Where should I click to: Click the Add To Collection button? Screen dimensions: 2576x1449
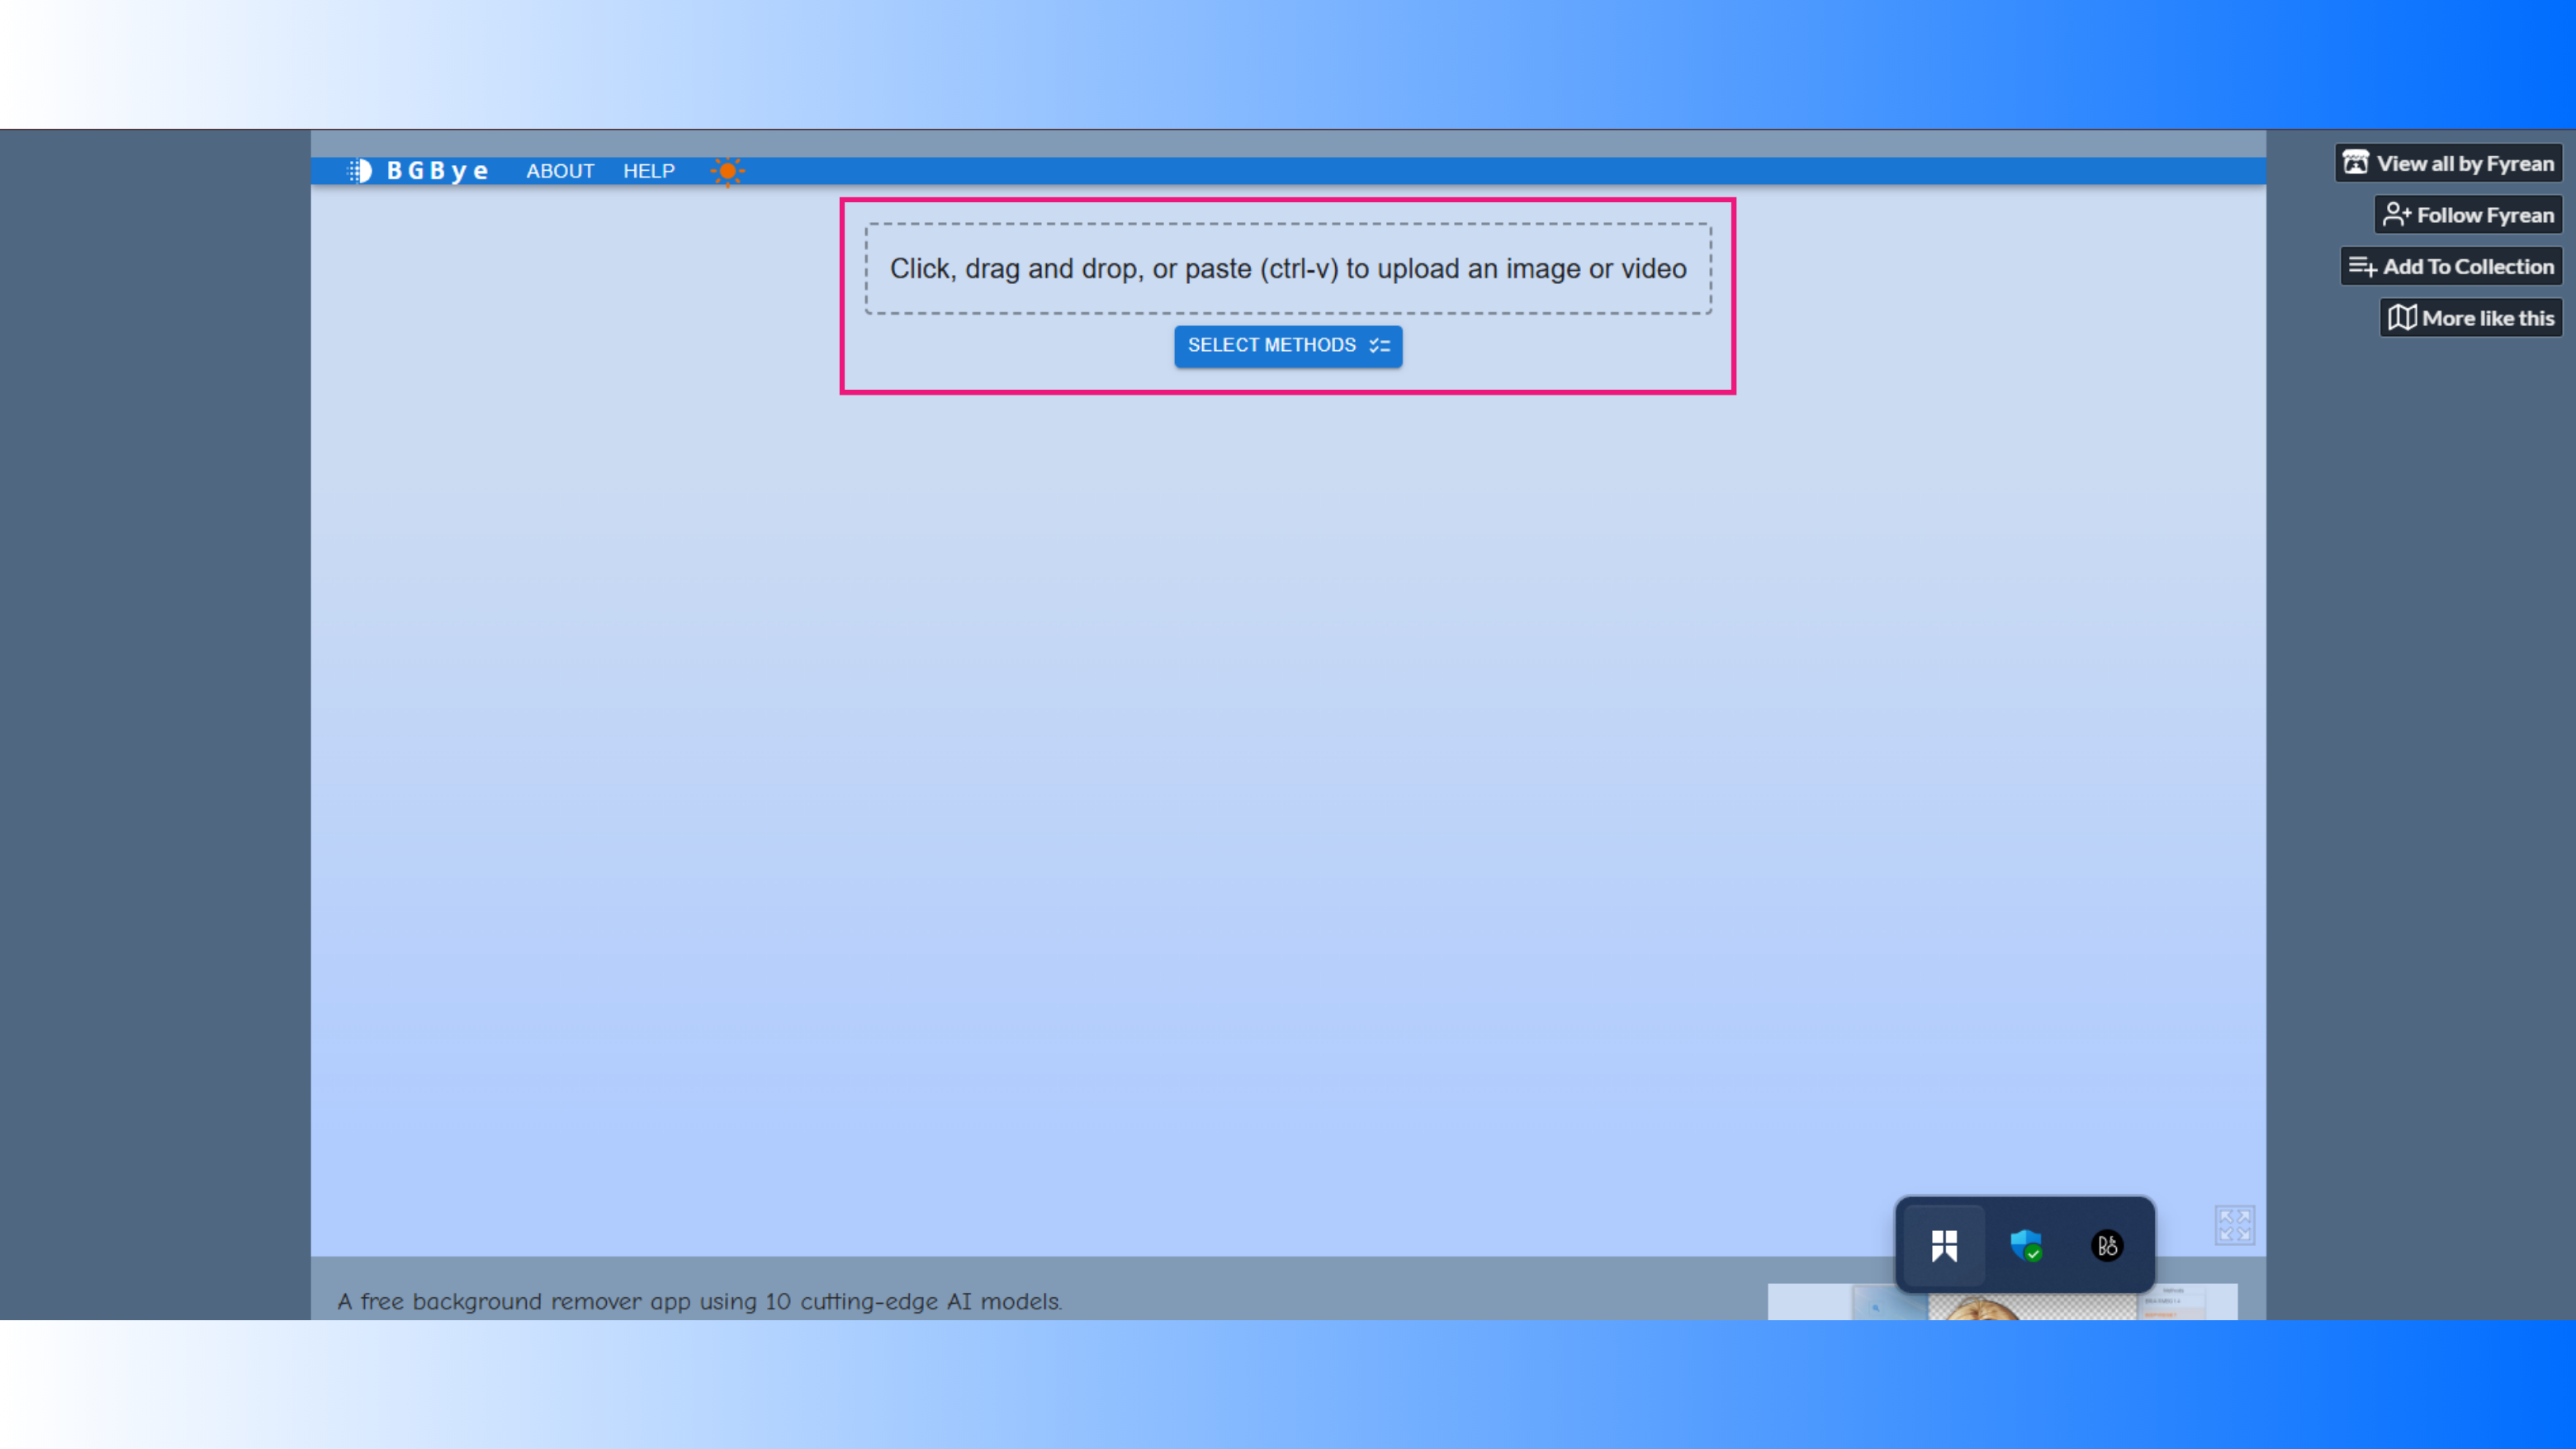[2467, 267]
